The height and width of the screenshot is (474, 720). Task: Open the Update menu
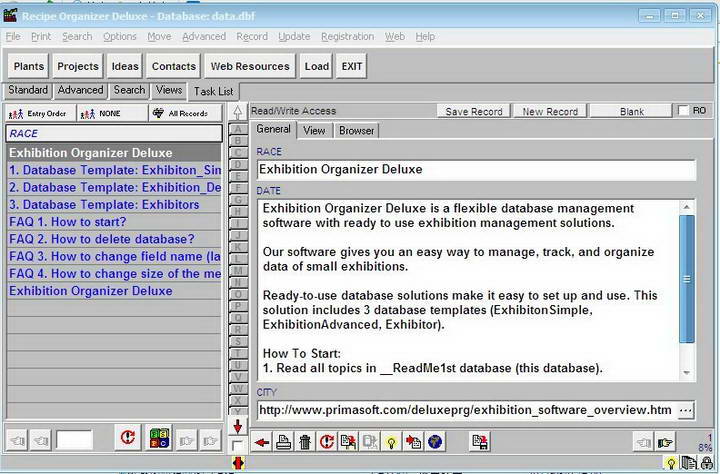294,36
